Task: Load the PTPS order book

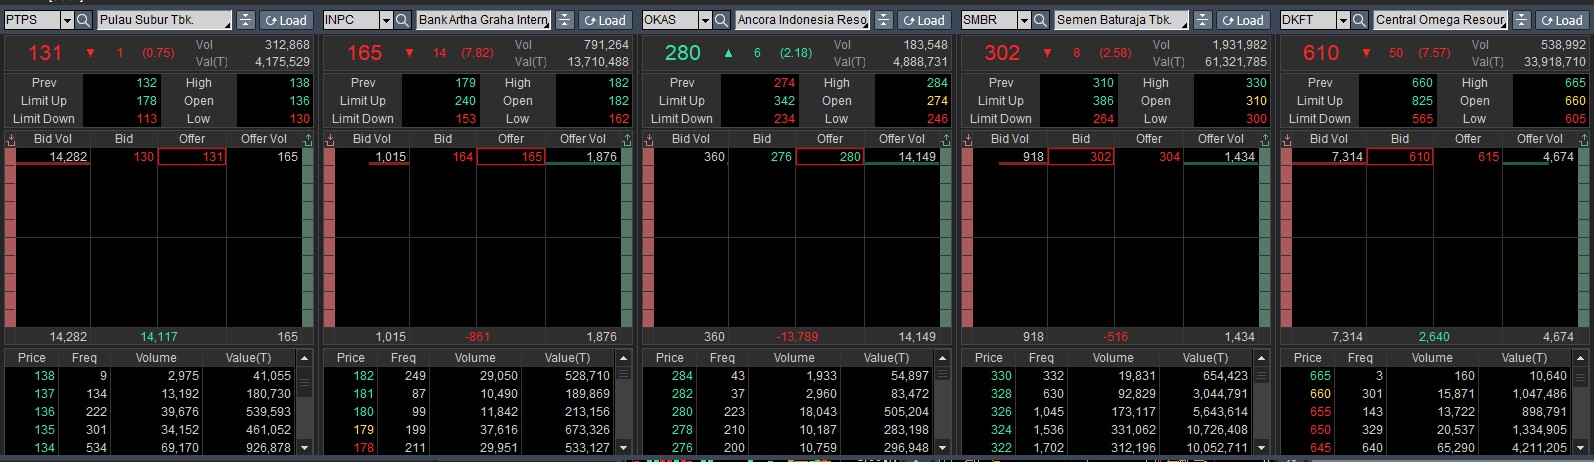Action: pos(286,20)
